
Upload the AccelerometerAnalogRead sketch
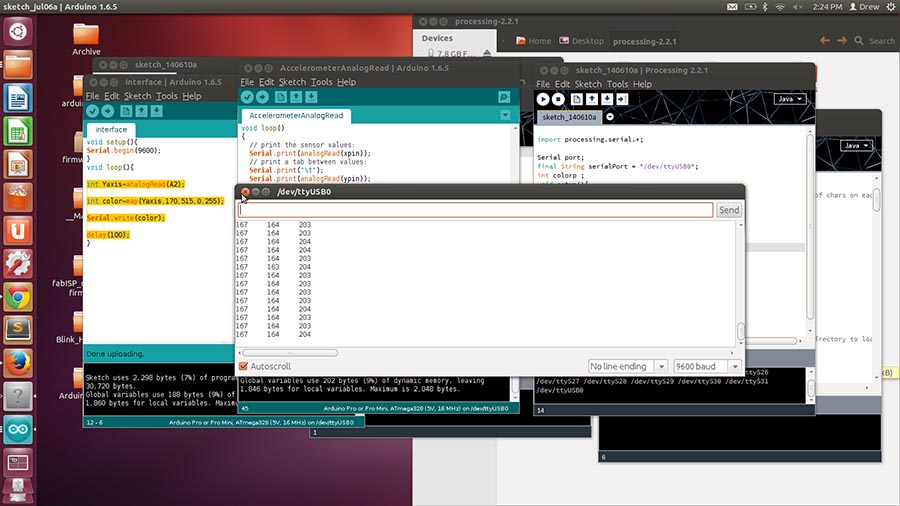[x=262, y=97]
